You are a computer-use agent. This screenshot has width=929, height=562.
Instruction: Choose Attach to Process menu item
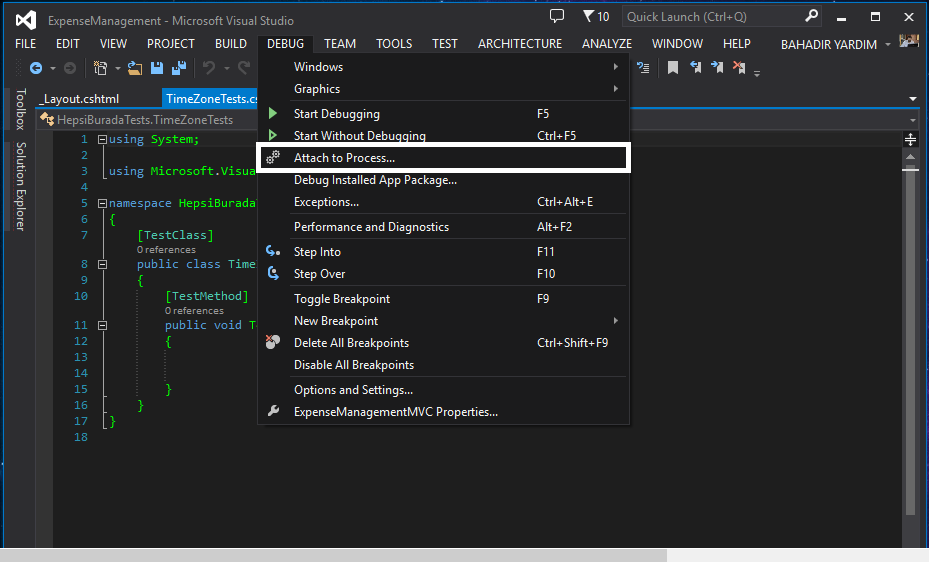(443, 158)
